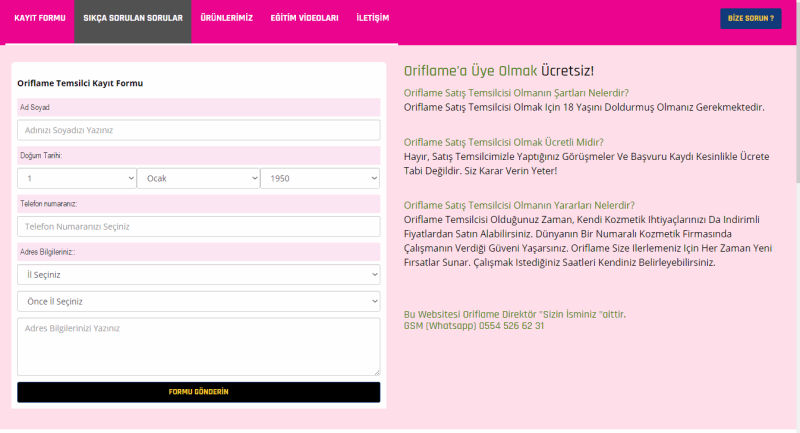Click the Siz Karar Verin Yeter text
This screenshot has width=800, height=433.
coord(511,171)
